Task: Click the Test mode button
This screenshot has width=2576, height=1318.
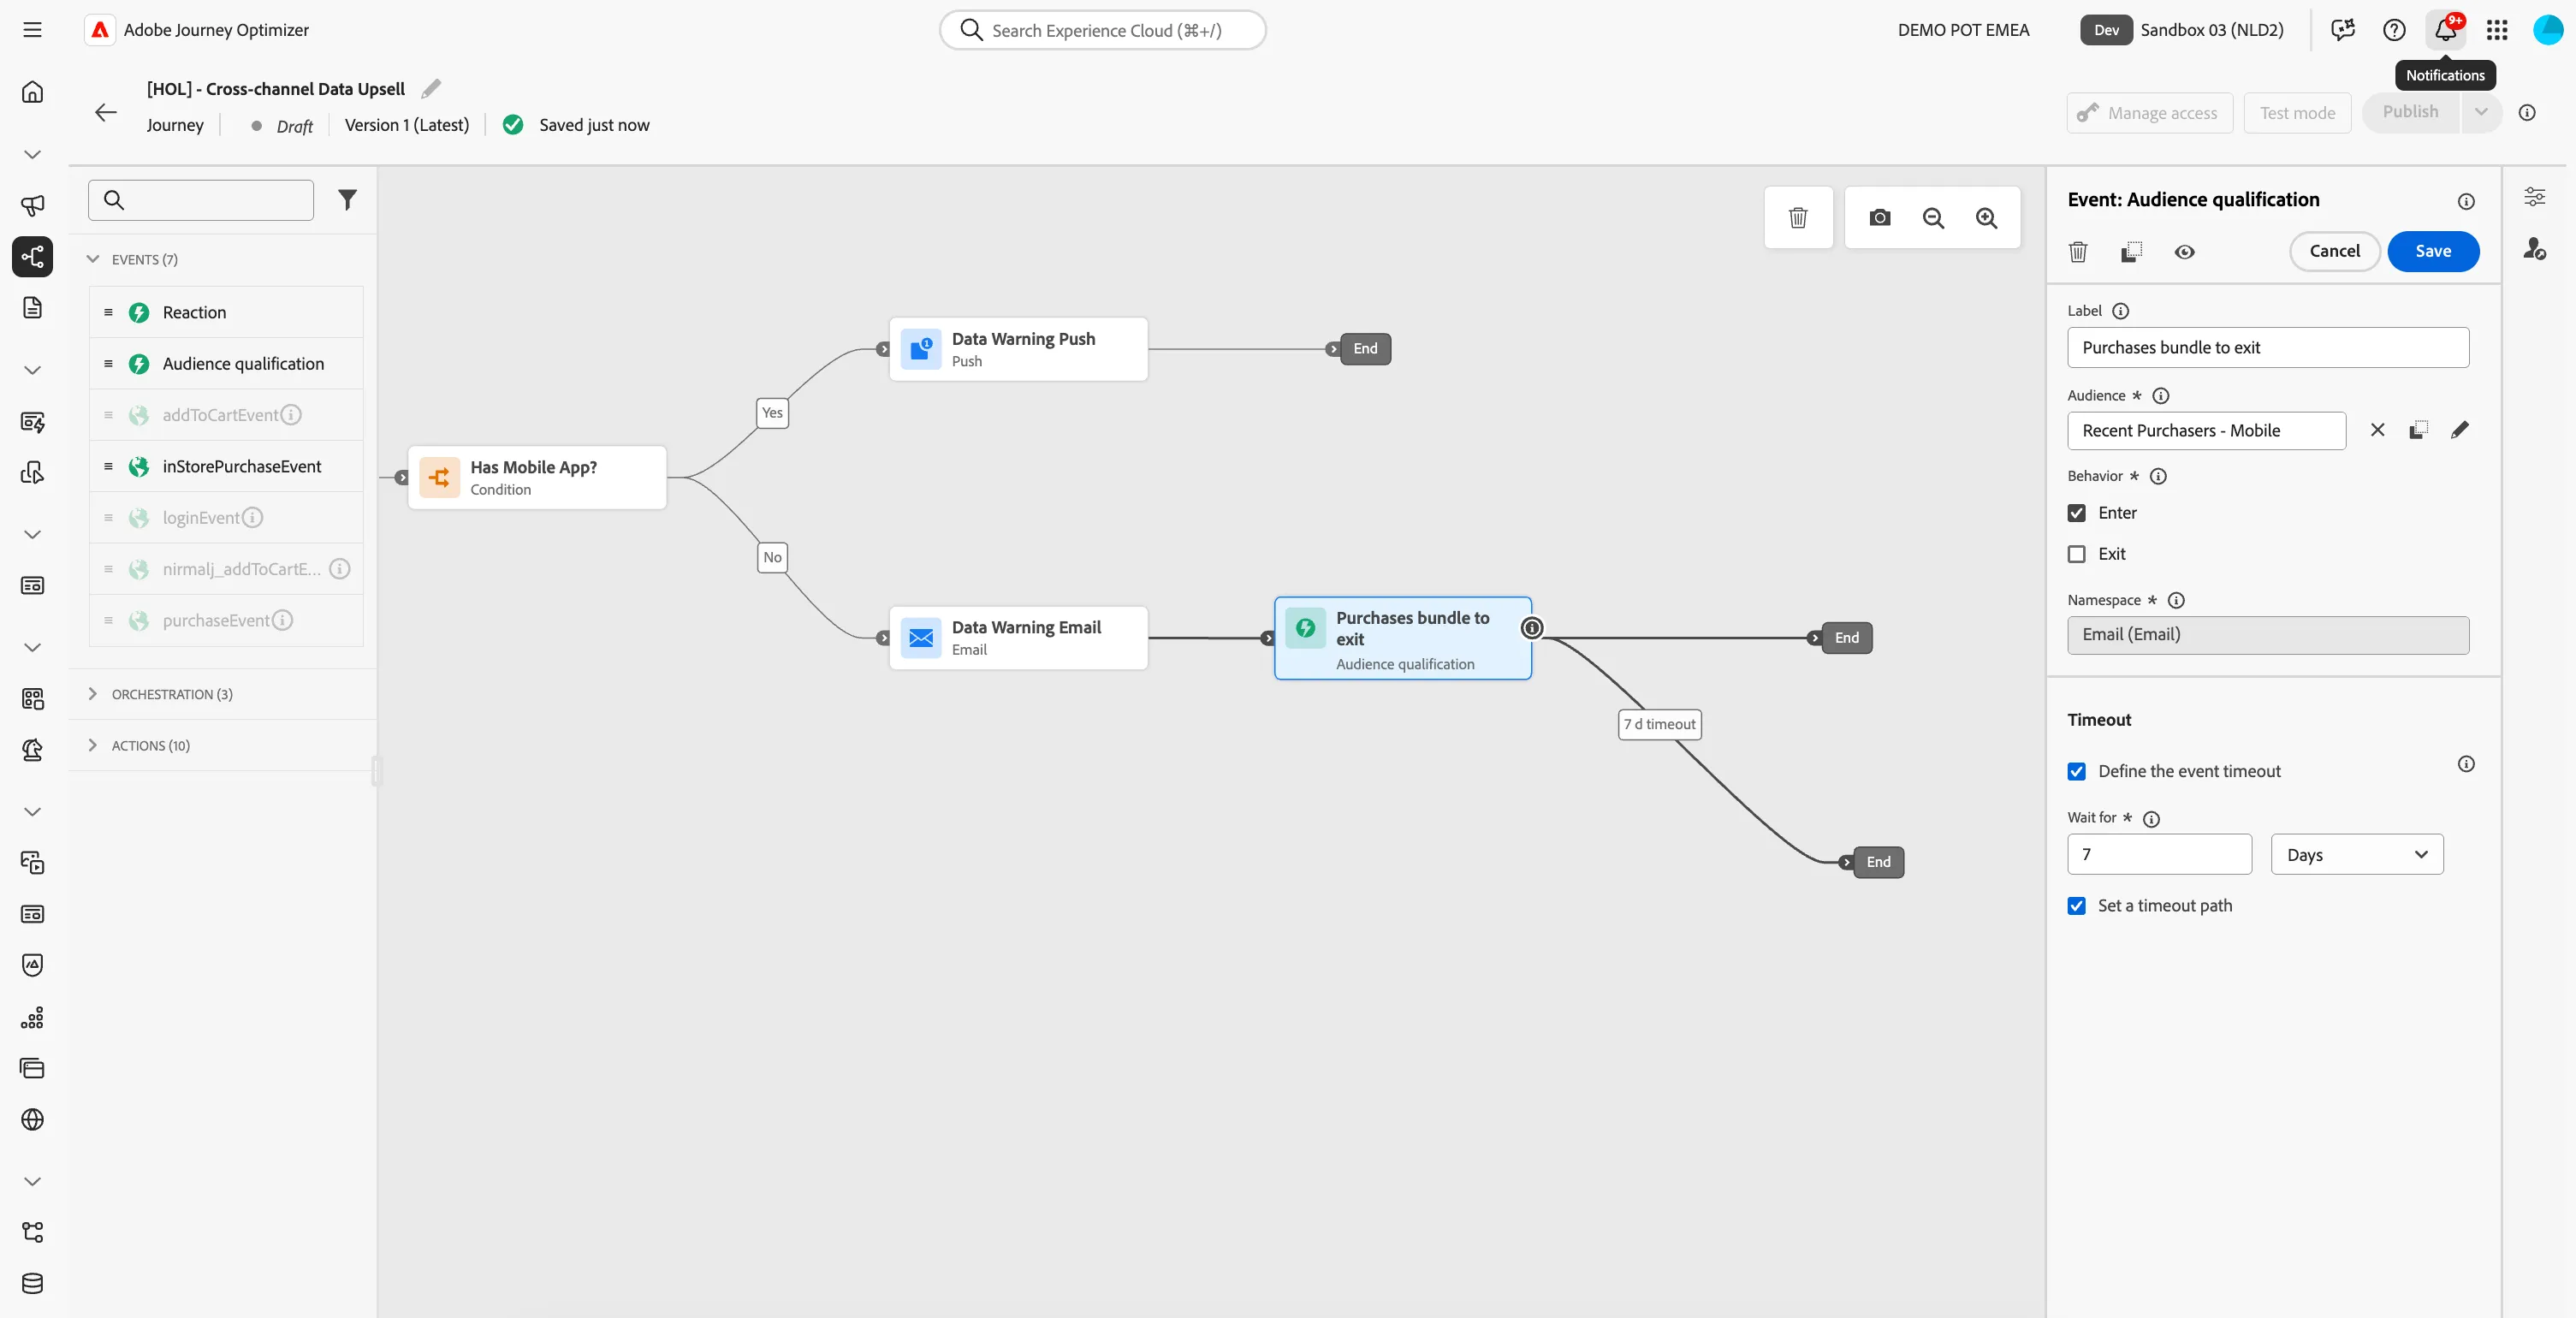Action: (2297, 113)
